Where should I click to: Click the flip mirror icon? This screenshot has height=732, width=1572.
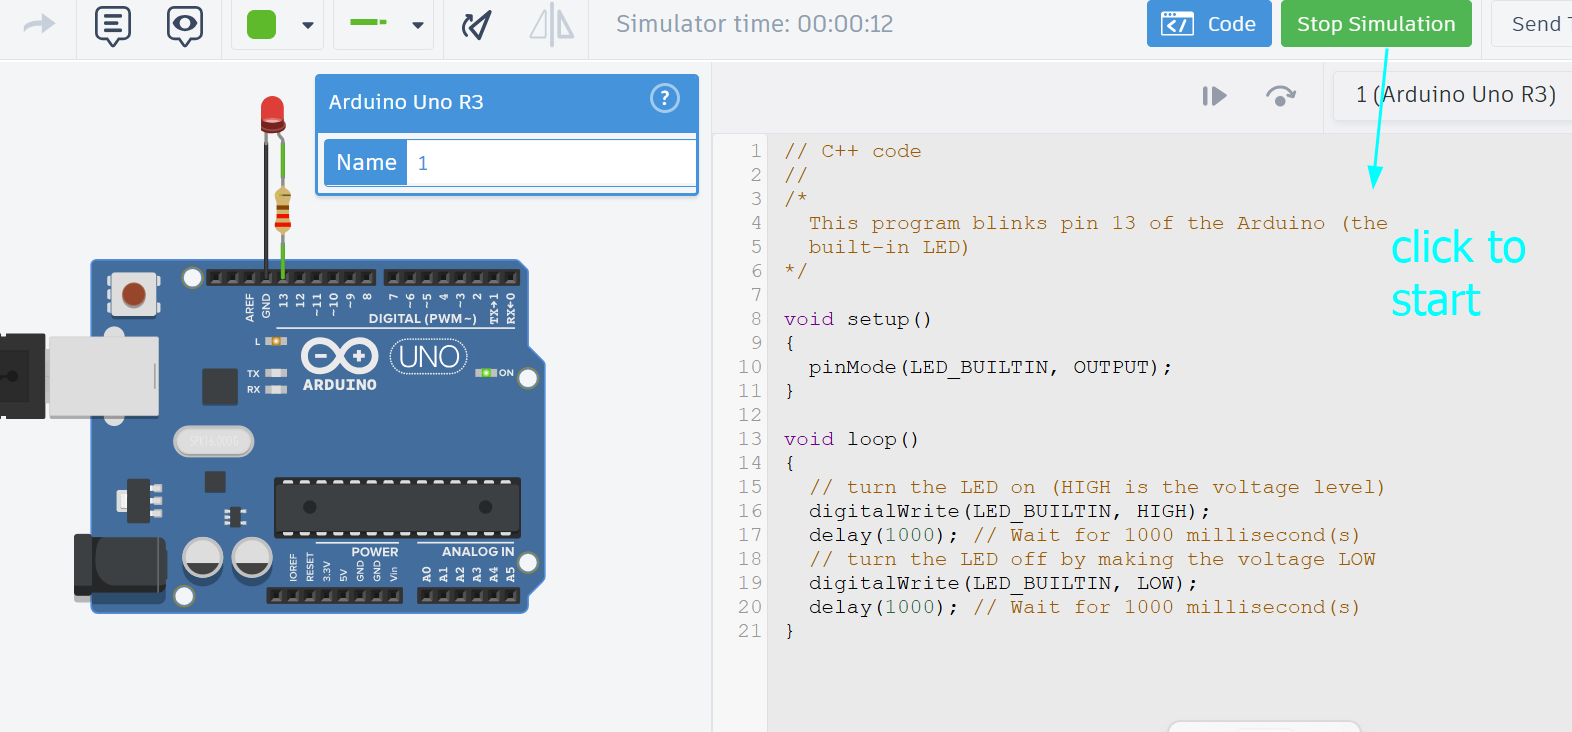point(551,25)
